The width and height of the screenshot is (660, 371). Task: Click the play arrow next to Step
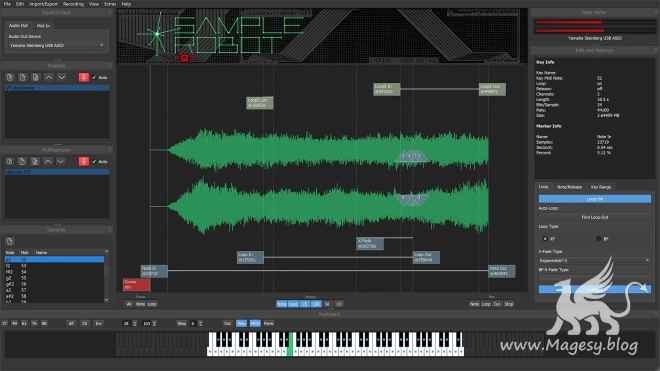[193, 323]
